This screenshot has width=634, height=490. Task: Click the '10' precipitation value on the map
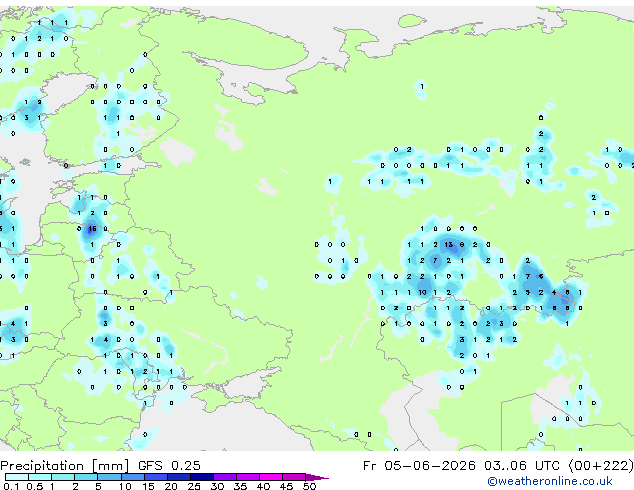point(422,292)
